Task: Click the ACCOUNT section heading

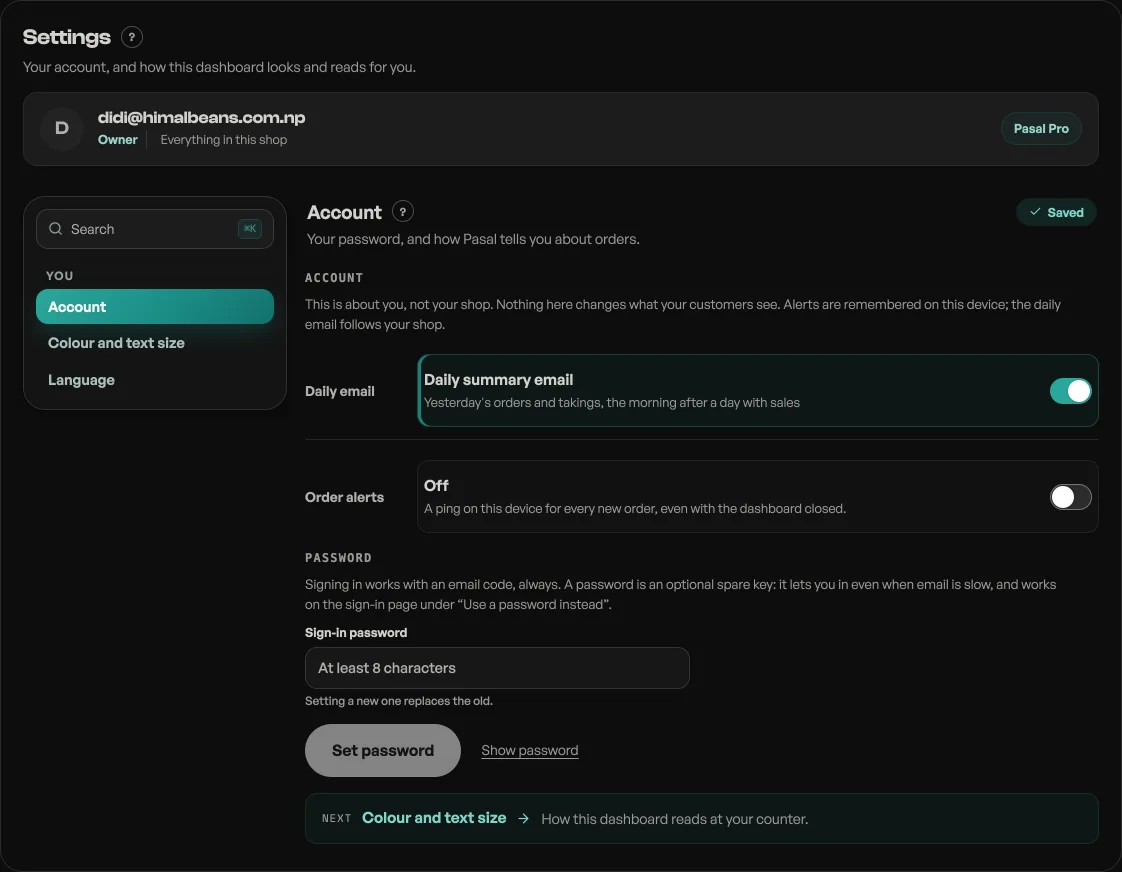Action: [x=334, y=278]
